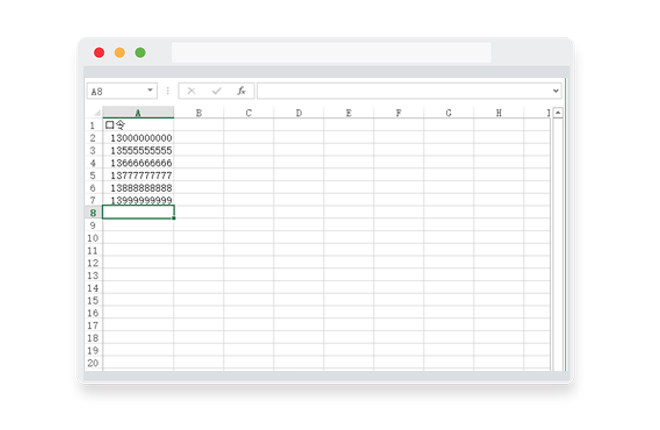Click the name box showing A8

point(117,91)
